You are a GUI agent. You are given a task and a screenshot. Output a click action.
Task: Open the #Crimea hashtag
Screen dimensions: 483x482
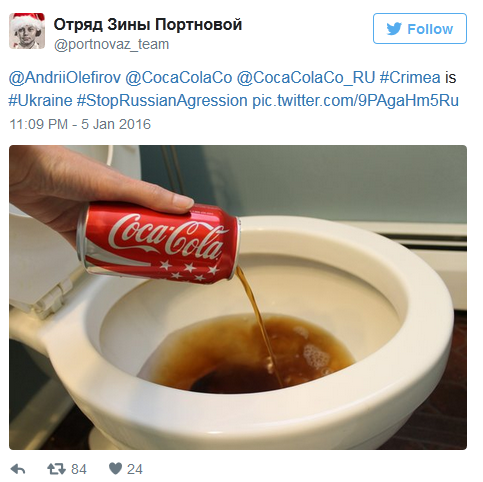coord(410,78)
